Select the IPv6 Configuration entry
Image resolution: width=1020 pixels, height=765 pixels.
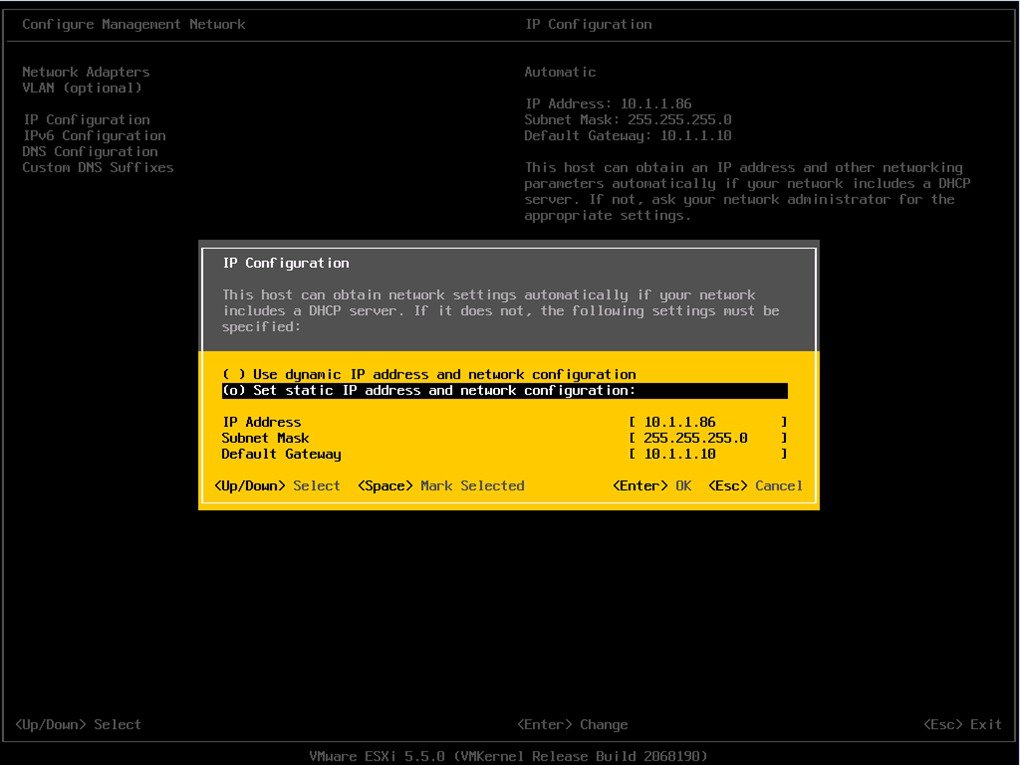(94, 135)
